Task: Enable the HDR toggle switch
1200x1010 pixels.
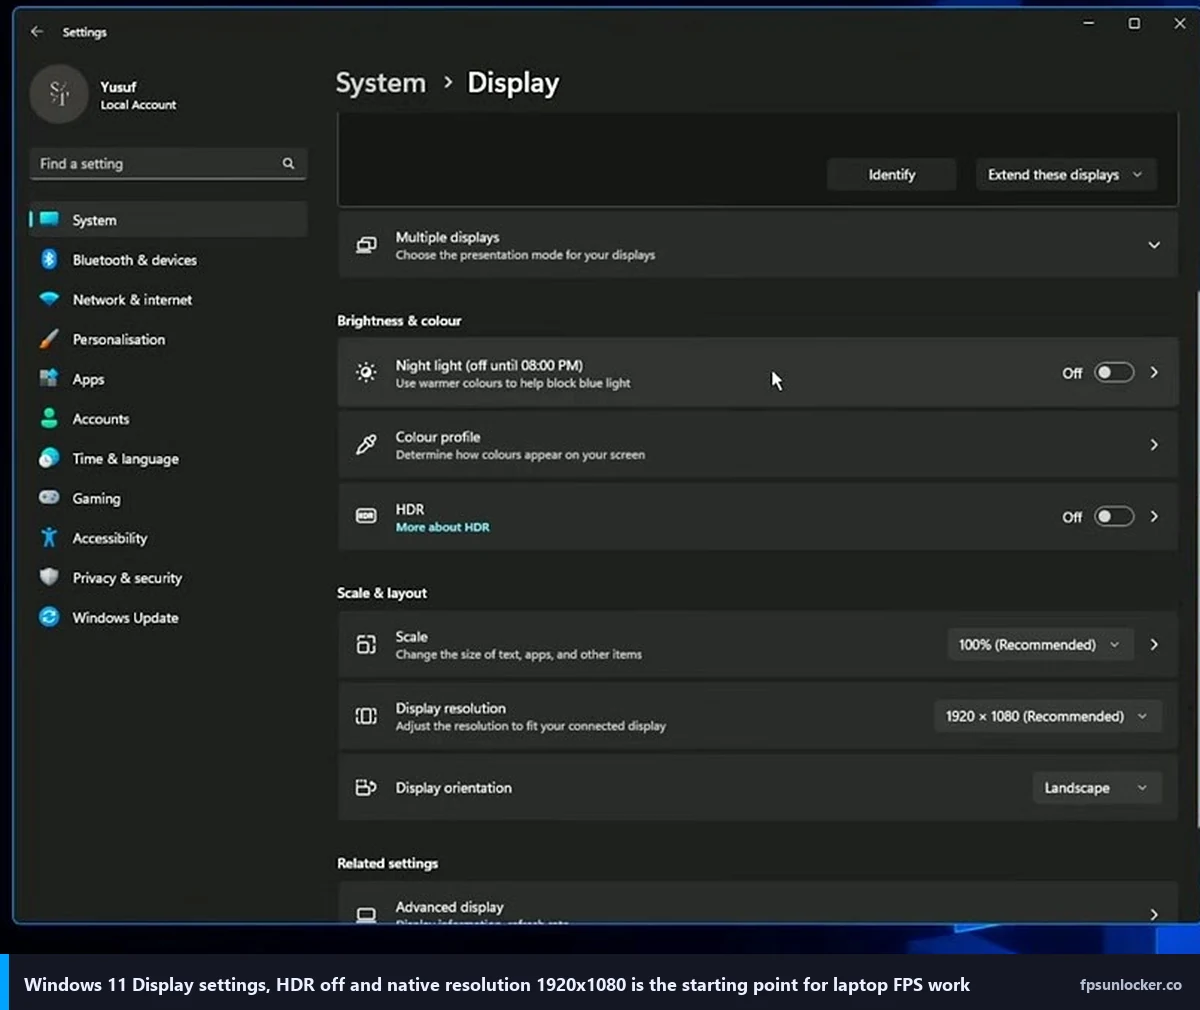Action: pyautogui.click(x=1114, y=516)
